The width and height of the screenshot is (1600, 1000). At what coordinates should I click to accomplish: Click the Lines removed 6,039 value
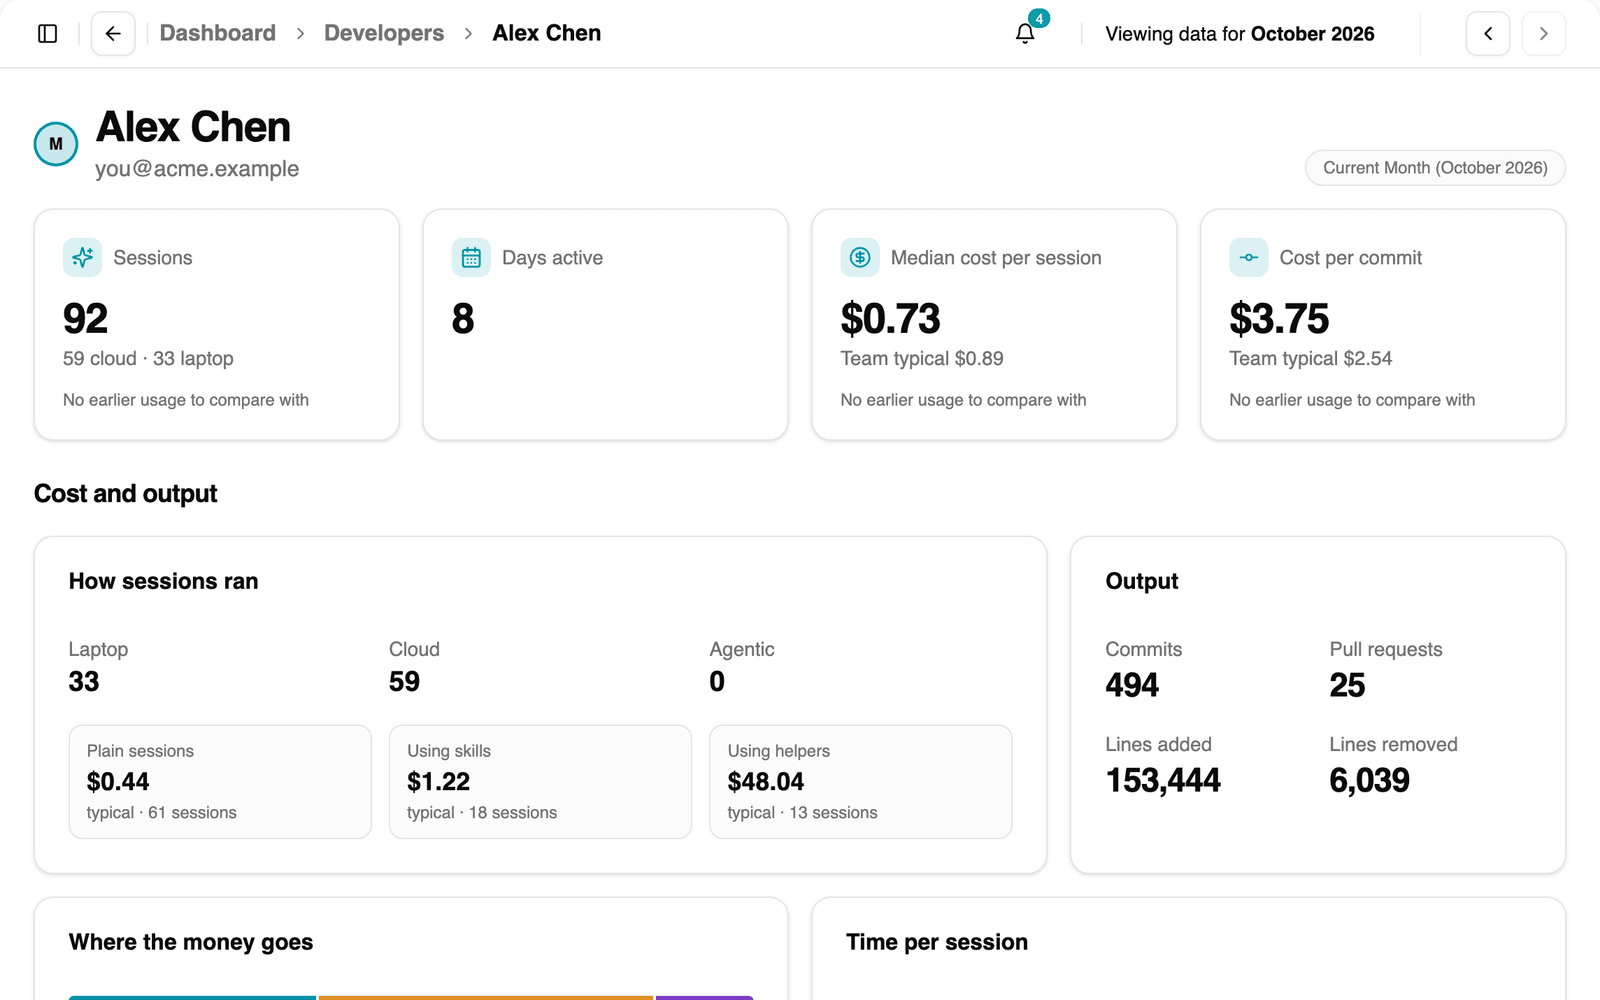(1369, 780)
